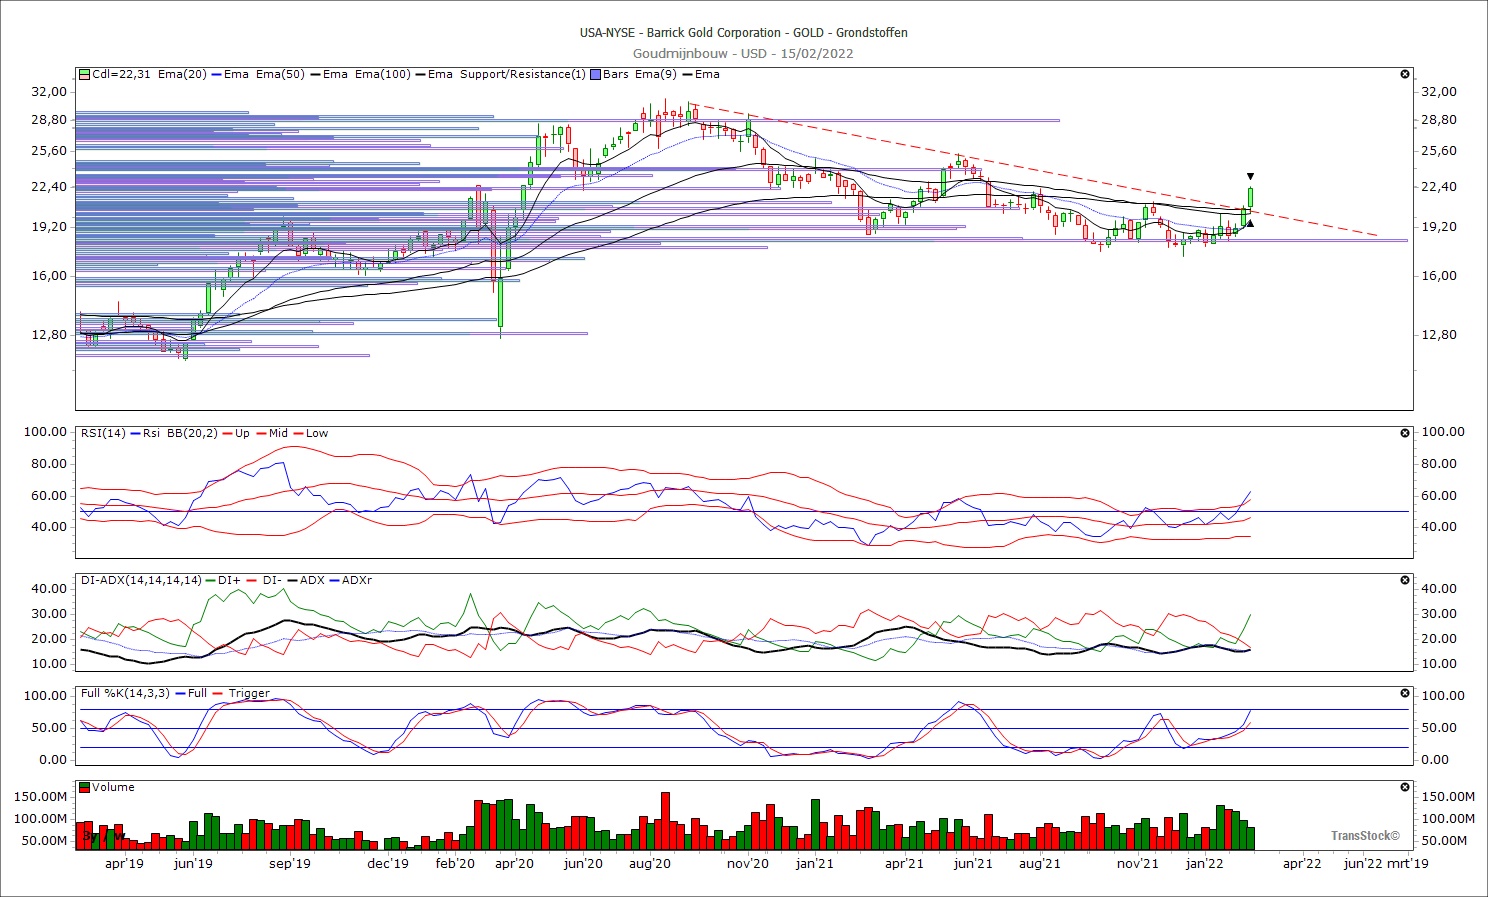1488x897 pixels.
Task: Click the 'DI-ADX(14,14,14,14)' panel label
Action: tap(141, 580)
